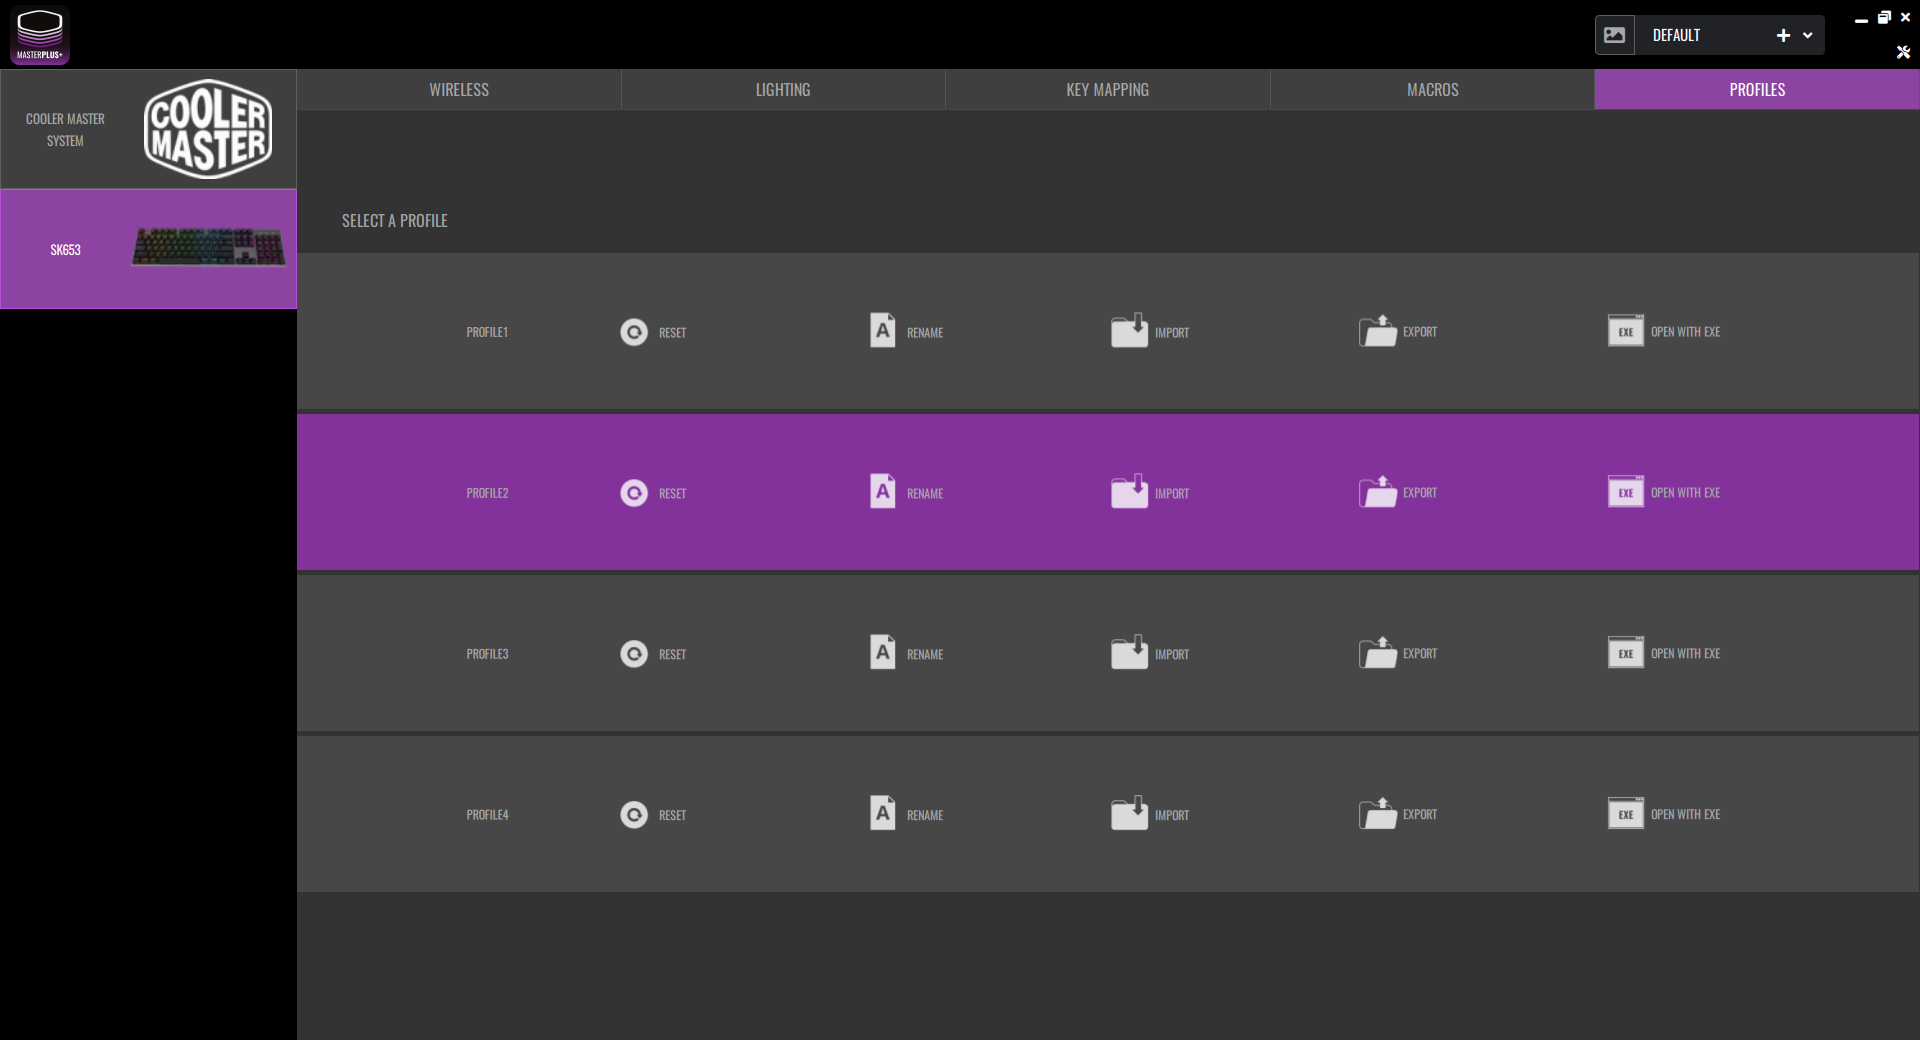Click the Export icon for PROFILE1
This screenshot has width=1920, height=1040.
(1378, 331)
